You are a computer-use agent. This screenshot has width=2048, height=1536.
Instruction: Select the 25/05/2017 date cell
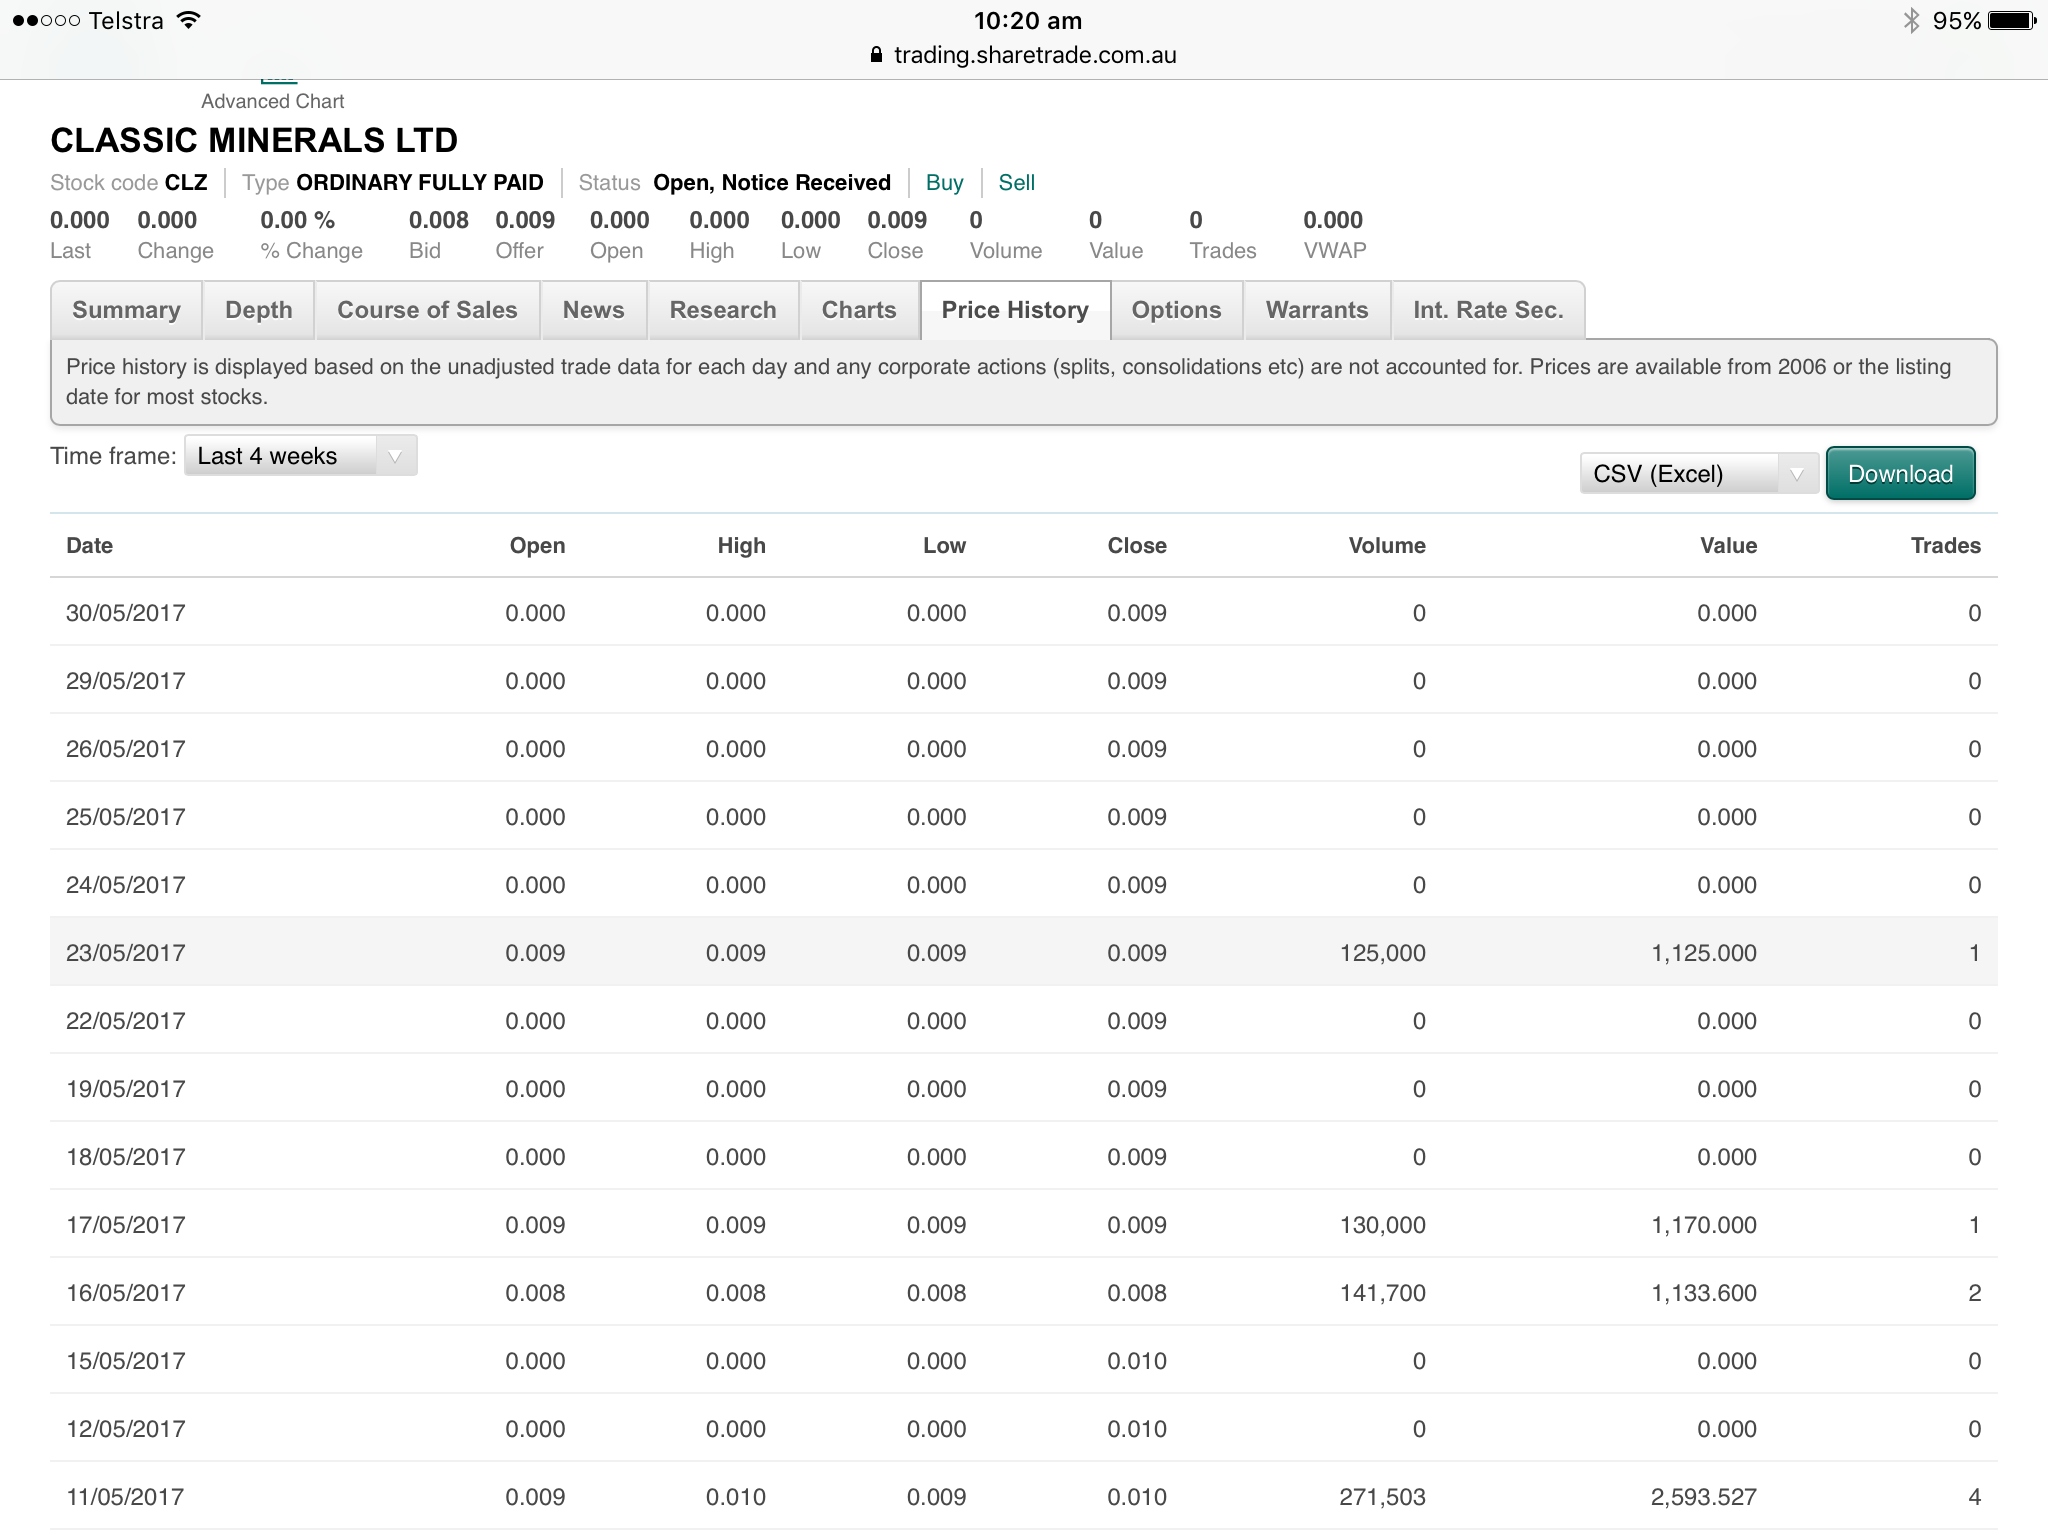click(126, 817)
